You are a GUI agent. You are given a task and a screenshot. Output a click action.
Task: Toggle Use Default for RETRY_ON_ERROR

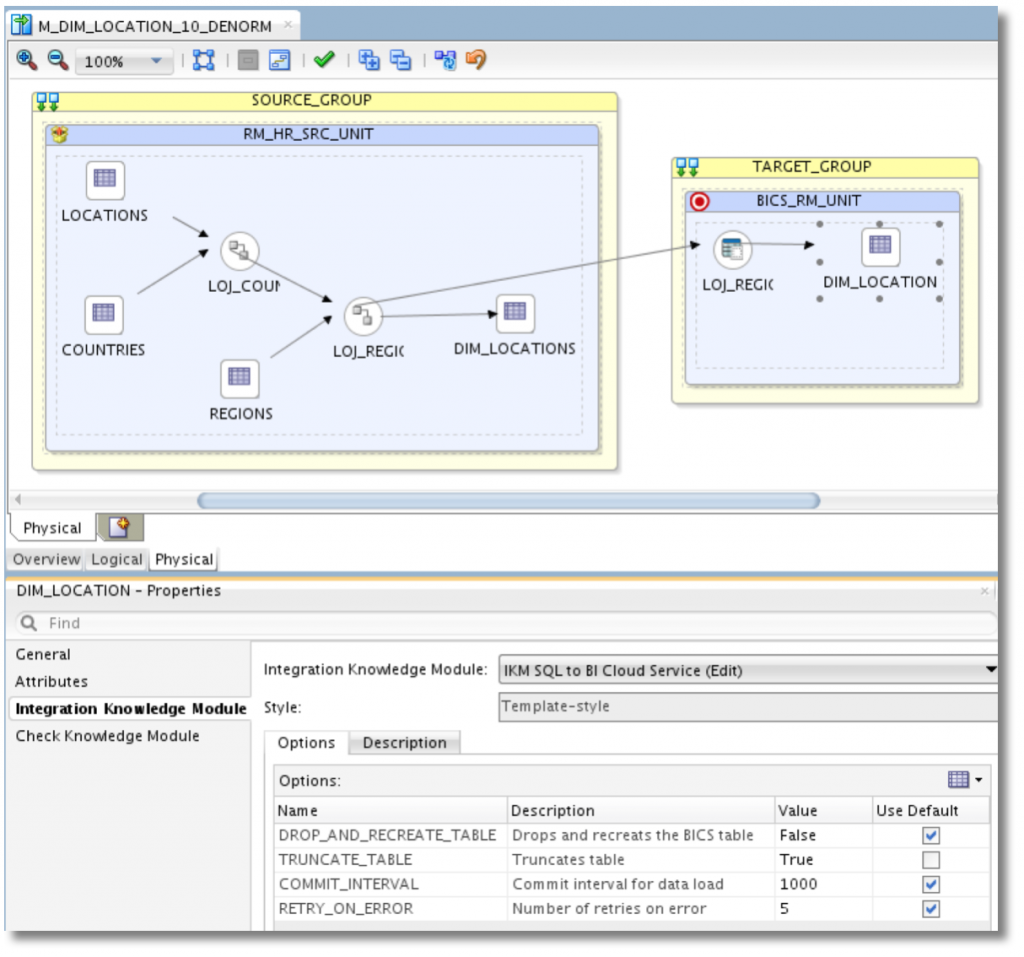pyautogui.click(x=931, y=909)
